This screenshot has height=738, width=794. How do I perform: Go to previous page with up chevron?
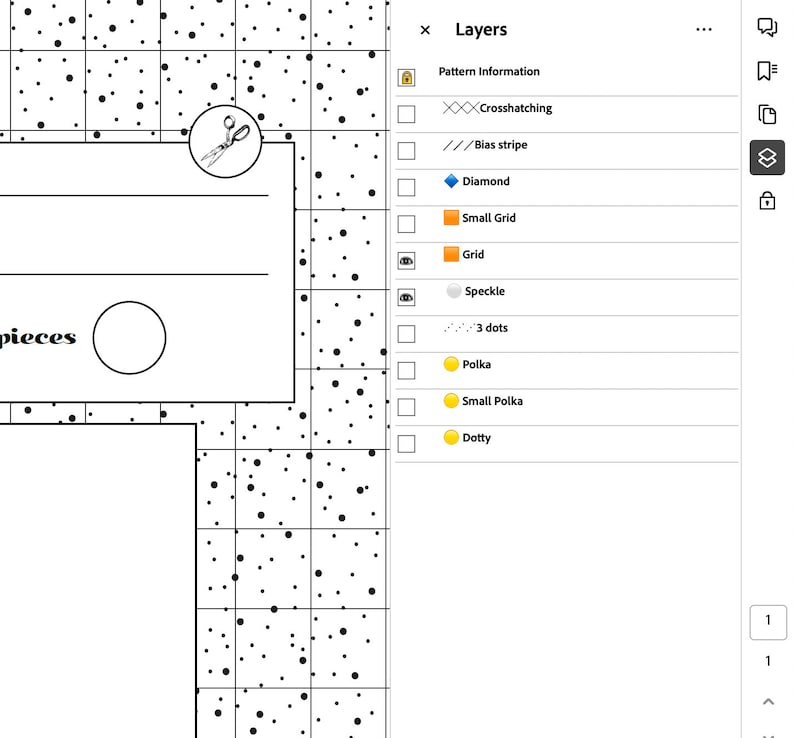[x=768, y=702]
